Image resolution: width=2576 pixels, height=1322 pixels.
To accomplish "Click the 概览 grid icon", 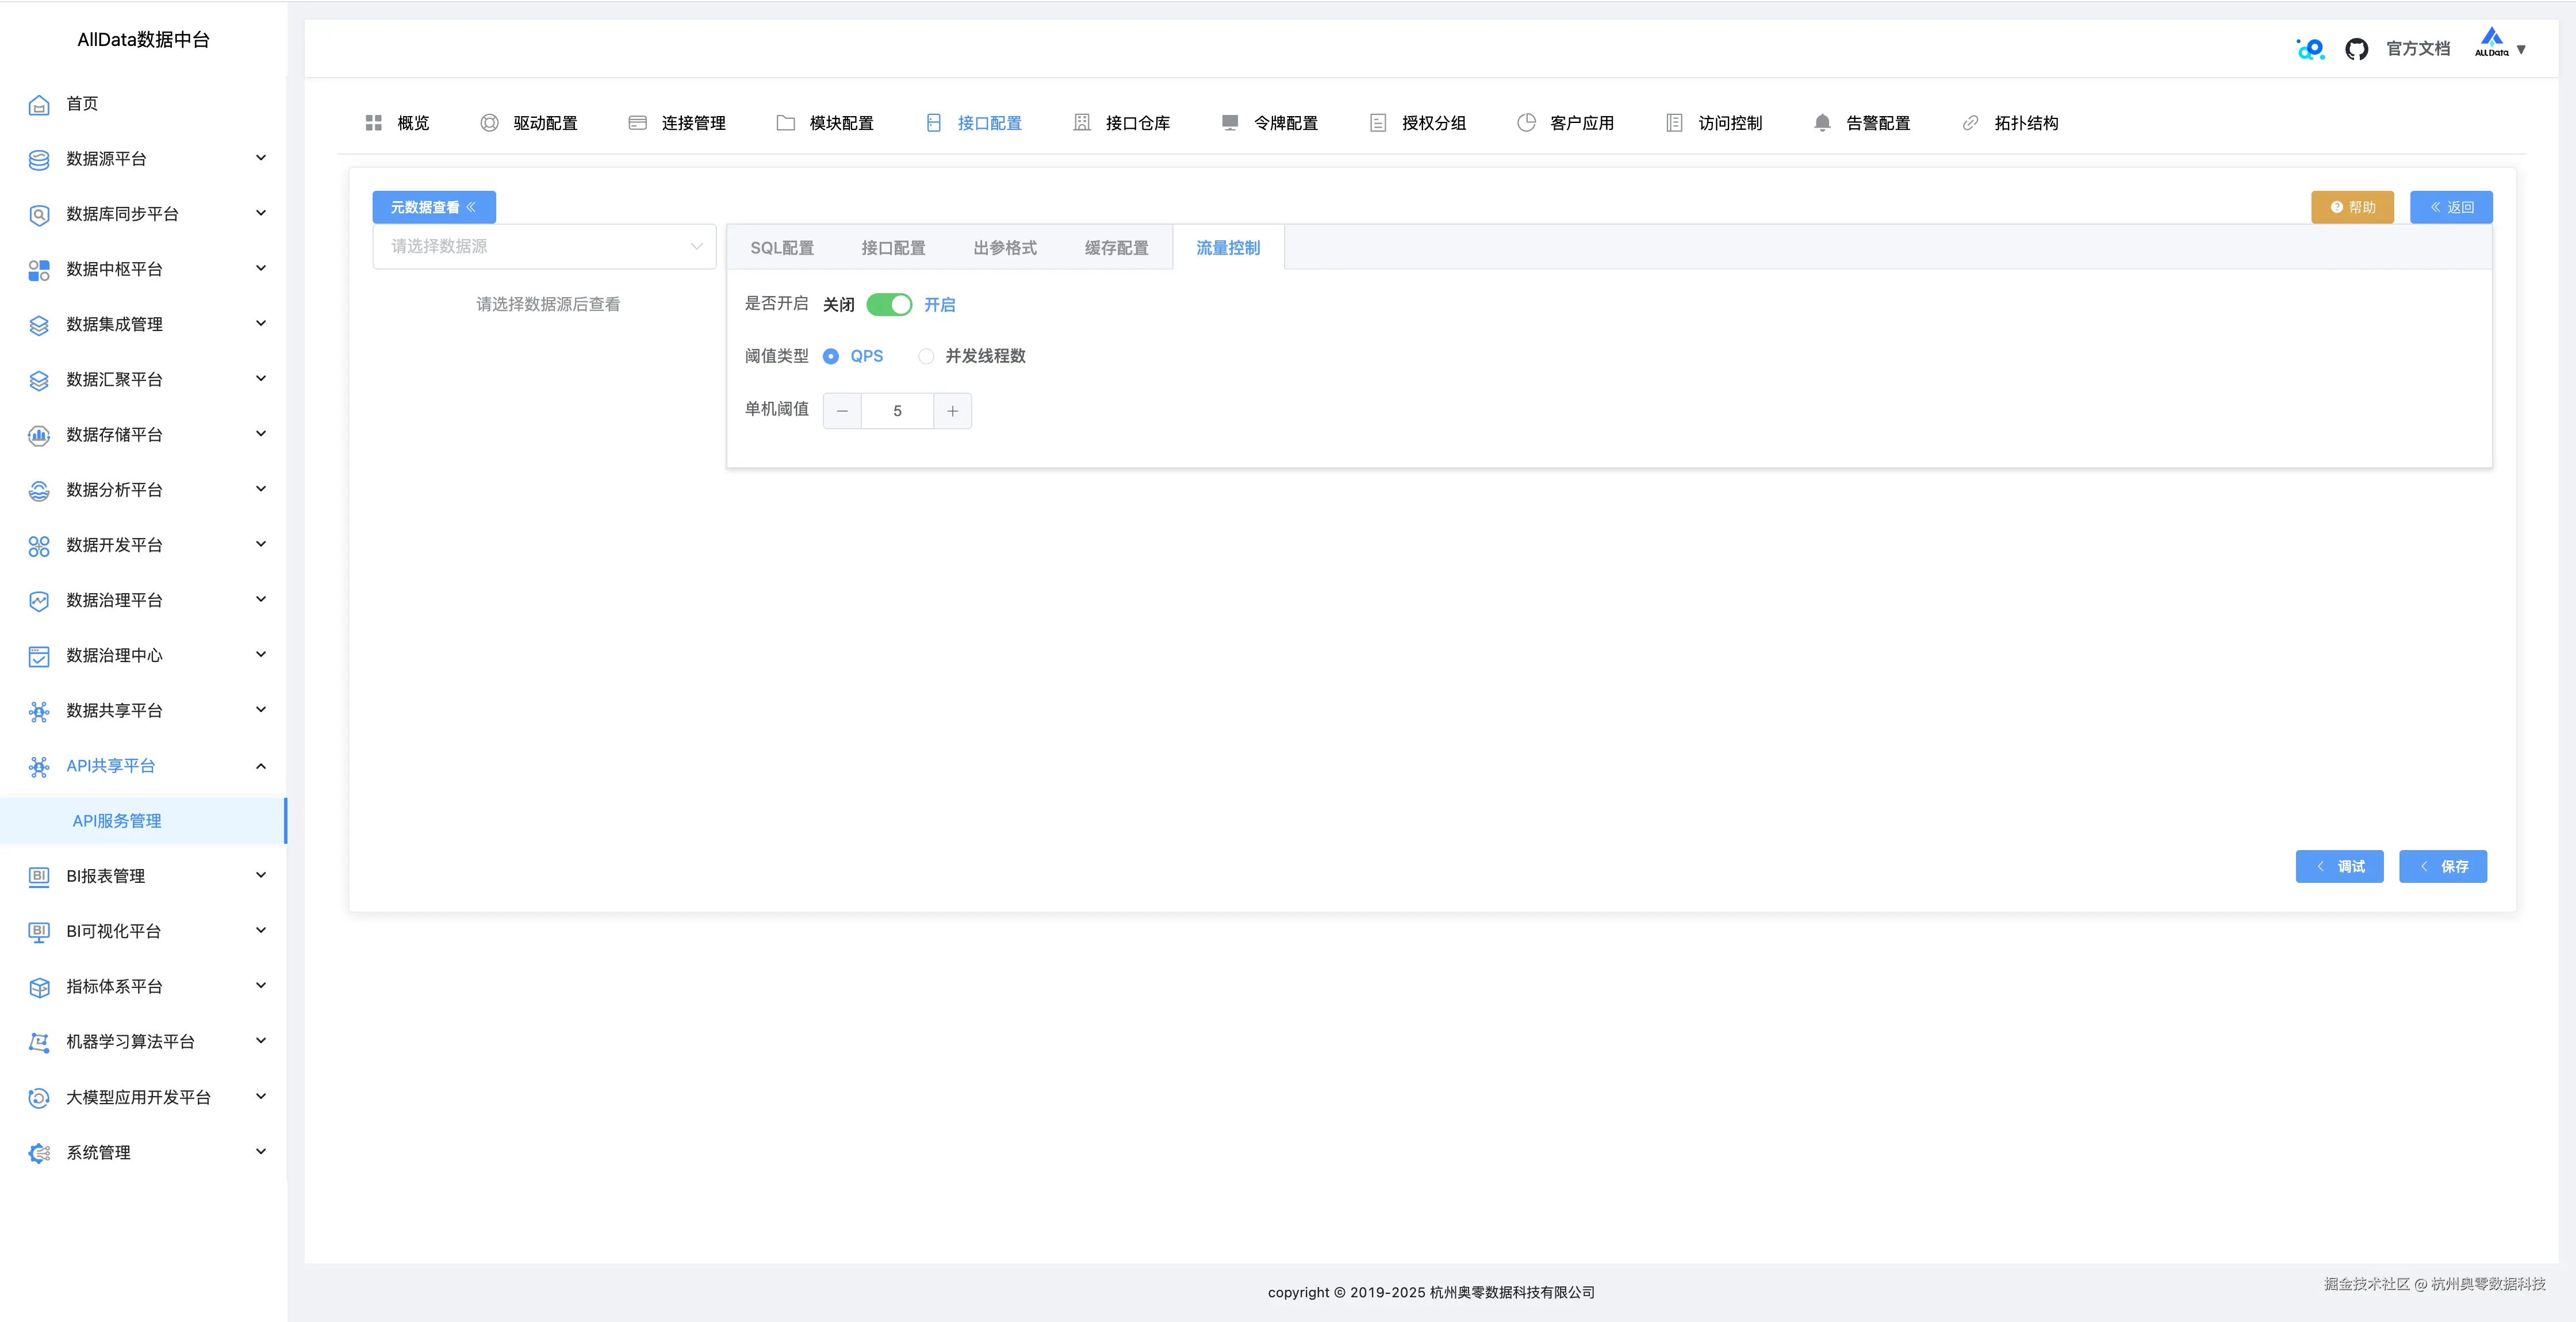I will (x=374, y=123).
